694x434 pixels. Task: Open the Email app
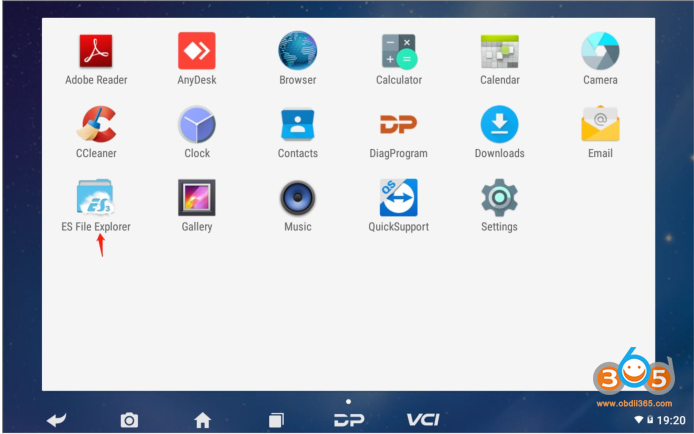[600, 123]
